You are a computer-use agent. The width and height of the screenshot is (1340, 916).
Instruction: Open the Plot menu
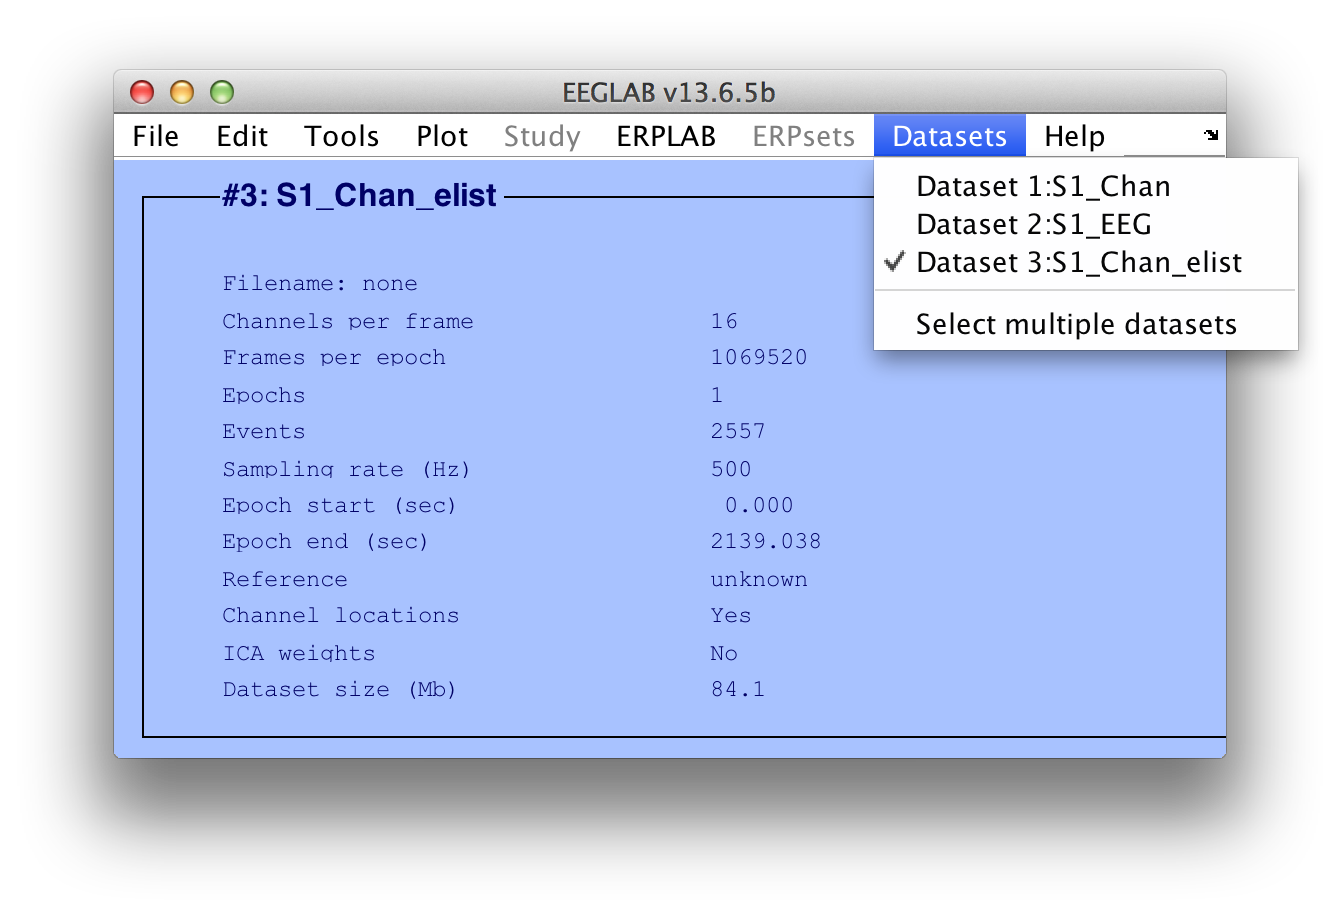tap(442, 136)
